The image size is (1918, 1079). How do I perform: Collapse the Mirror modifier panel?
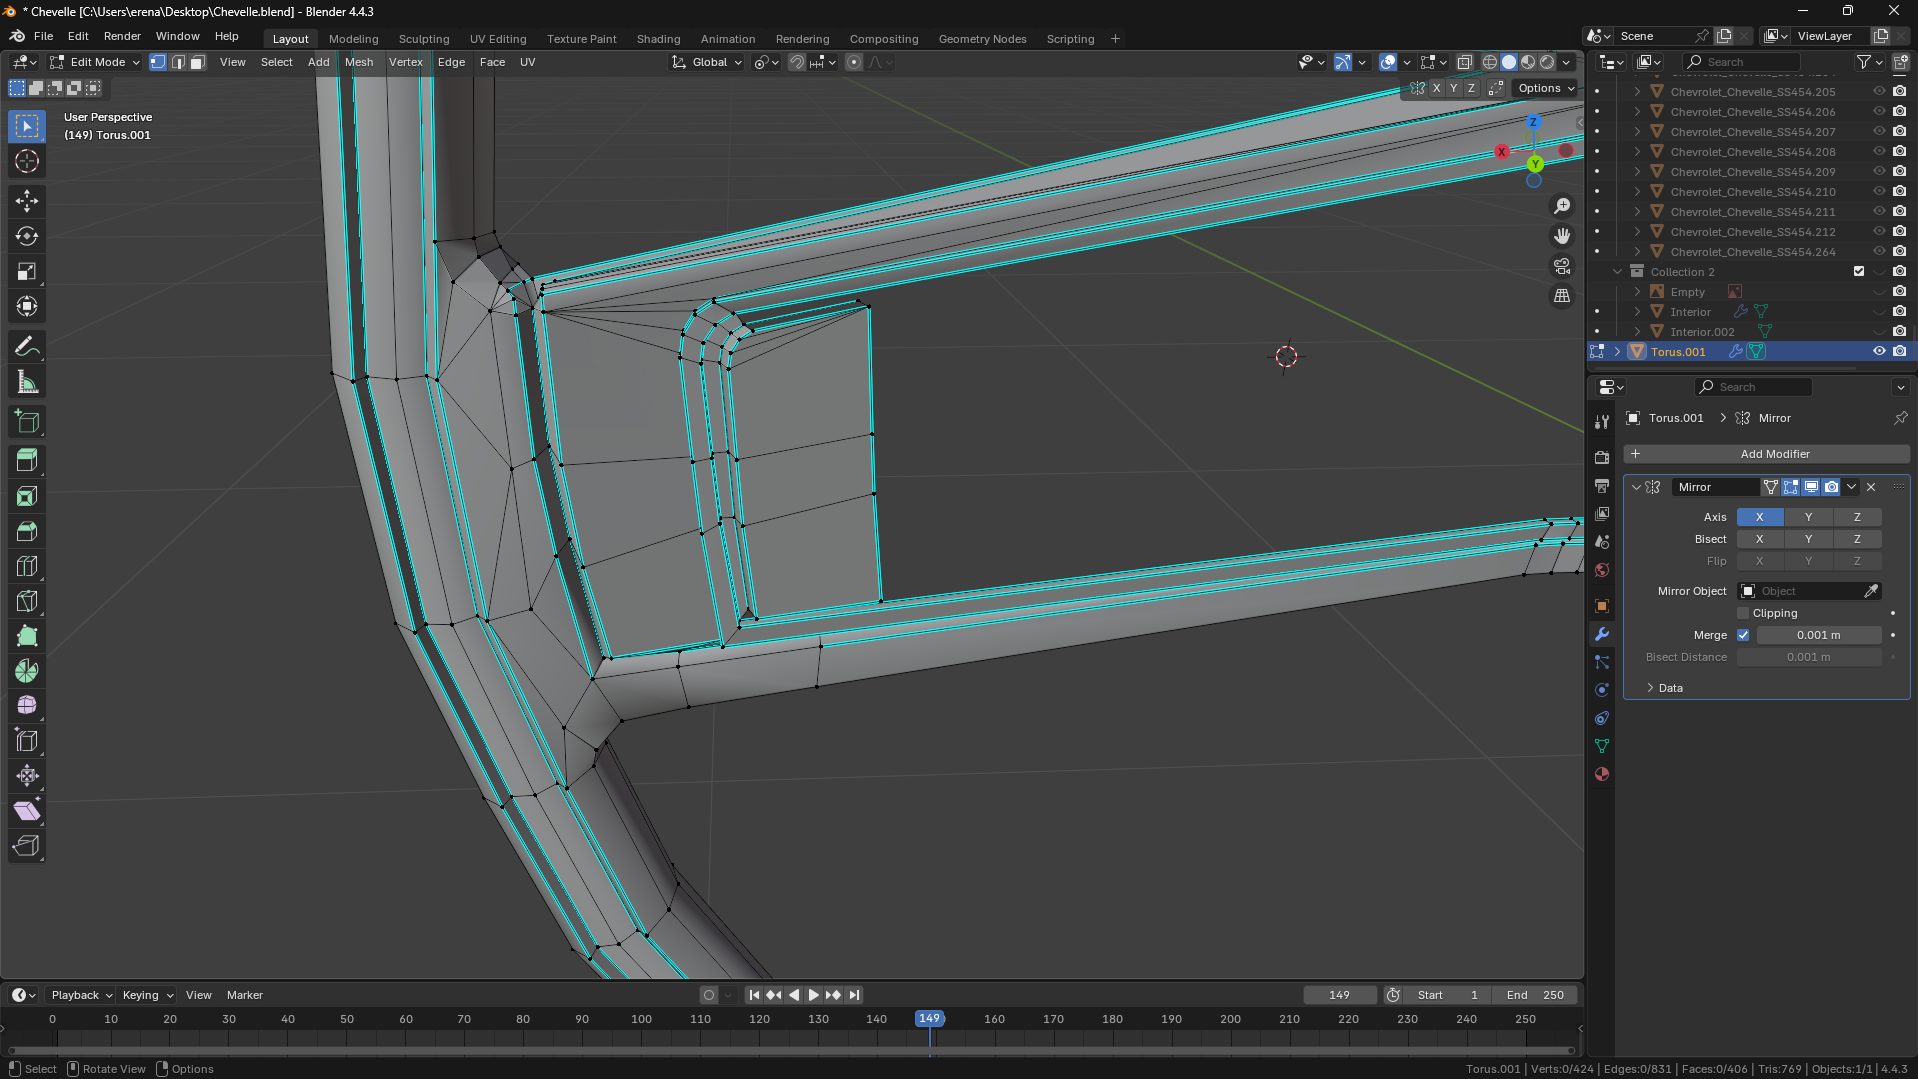pyautogui.click(x=1636, y=487)
